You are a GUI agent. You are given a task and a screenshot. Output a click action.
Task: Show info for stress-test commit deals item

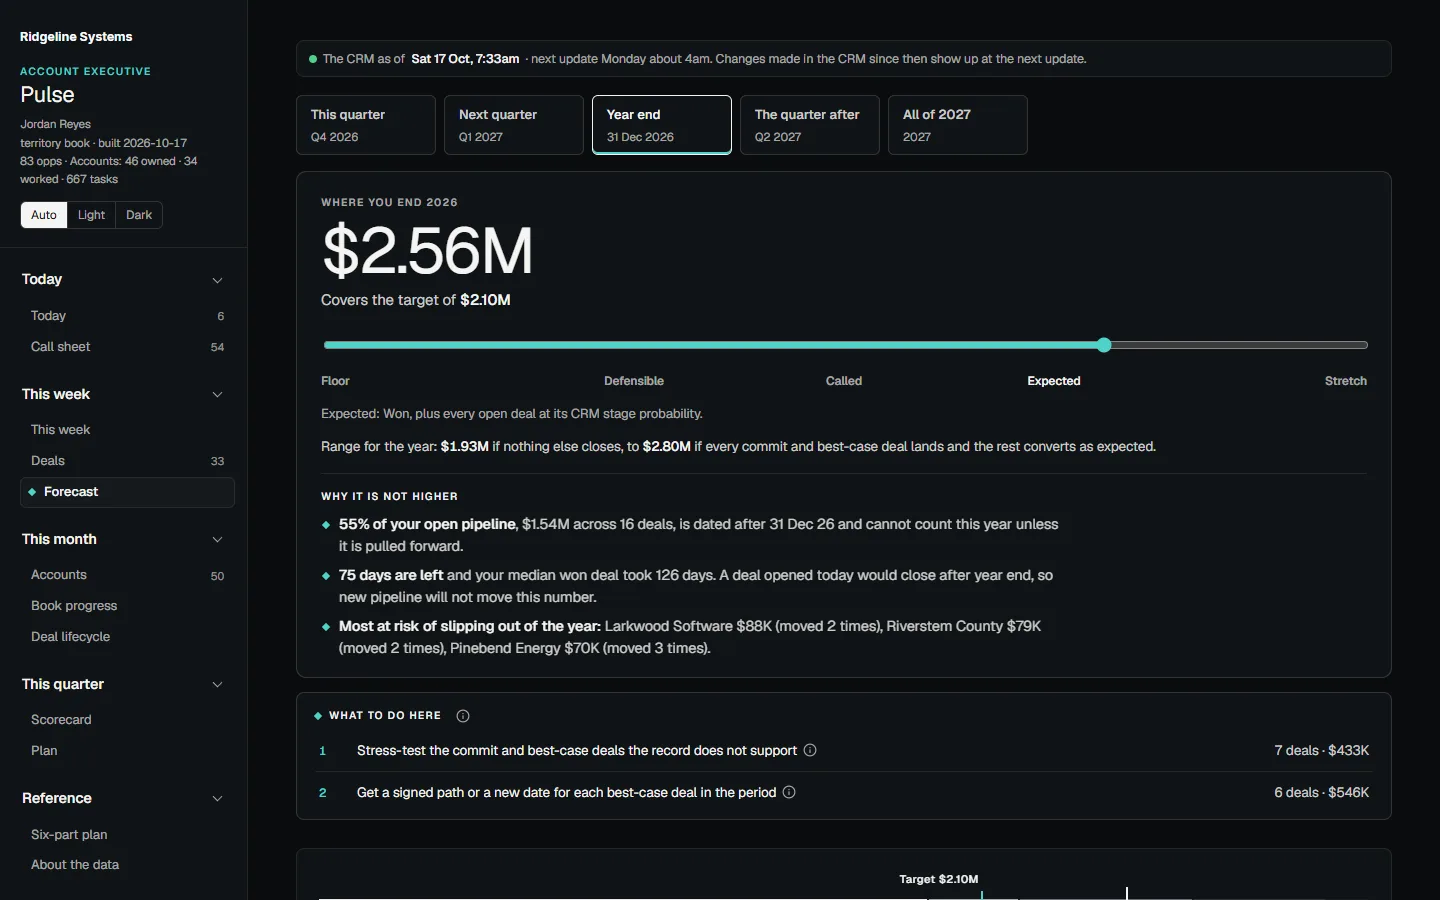coord(810,750)
